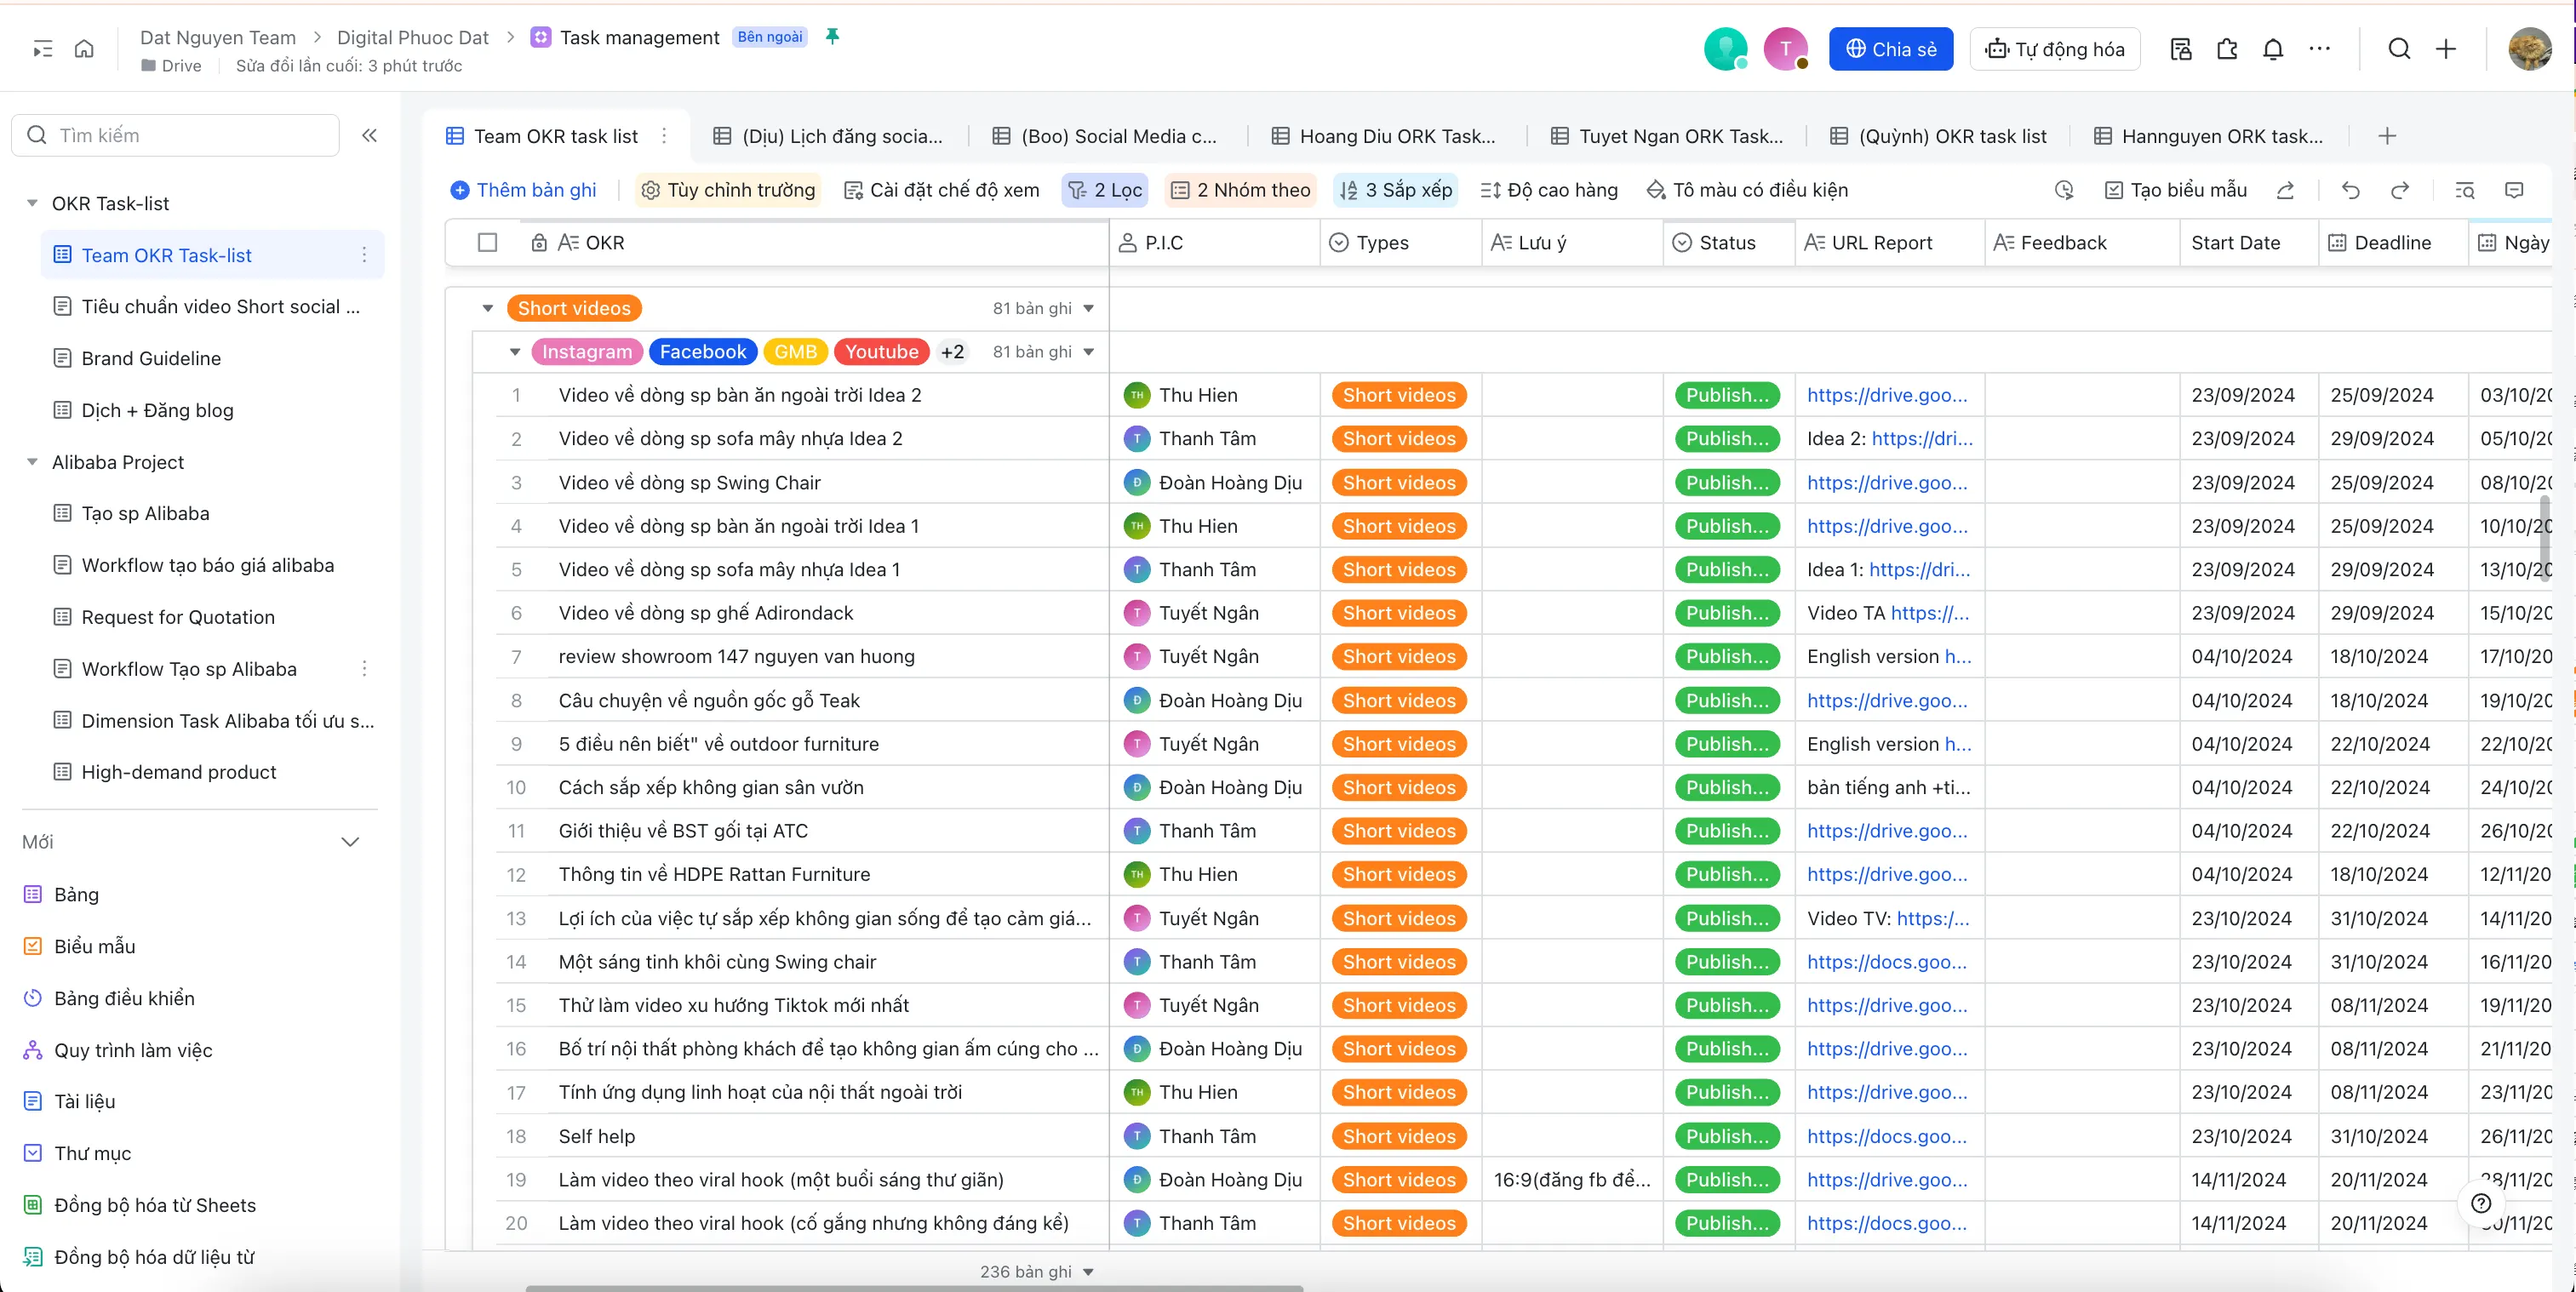Collapse the Short videos group triangle
Screen dimensions: 2576x1292
488,307
